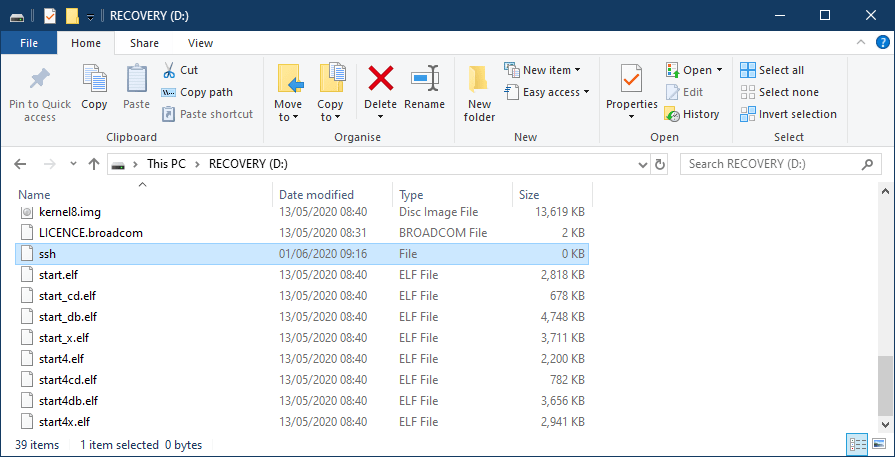This screenshot has height=457, width=895.
Task: Click Paste shortcut in the ribbon
Action: pyautogui.click(x=208, y=114)
